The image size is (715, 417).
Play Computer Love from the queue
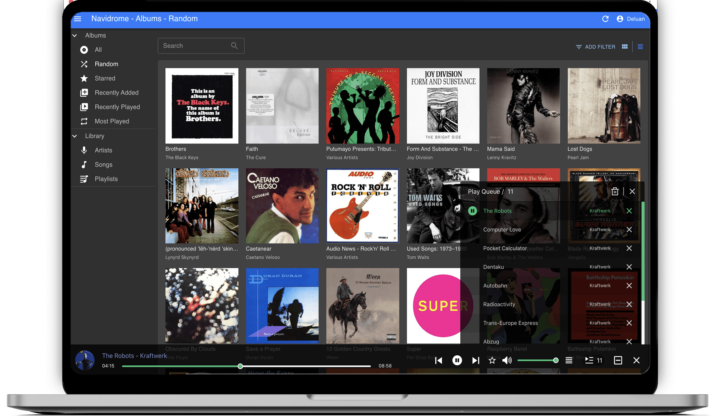pyautogui.click(x=502, y=229)
